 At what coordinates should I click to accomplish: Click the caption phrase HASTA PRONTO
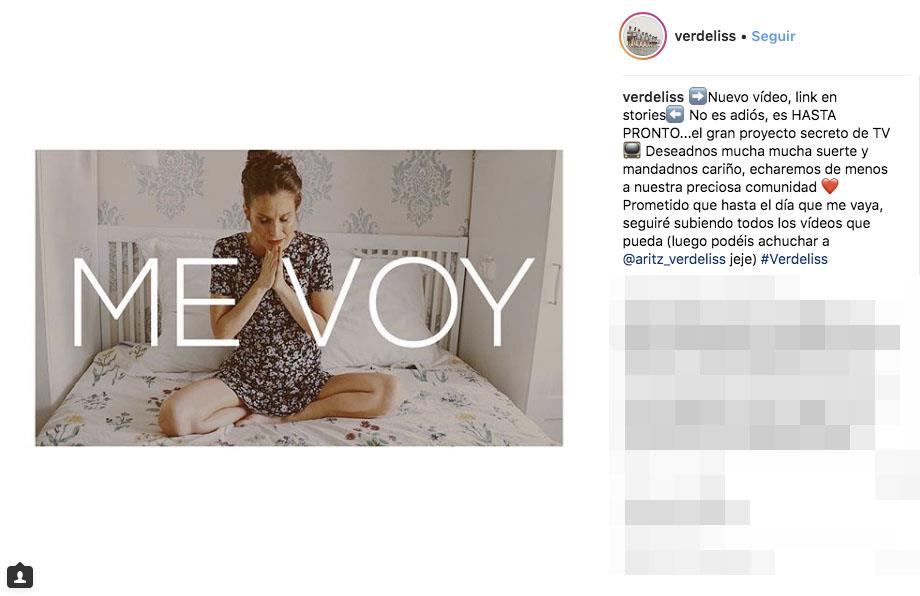[729, 124]
